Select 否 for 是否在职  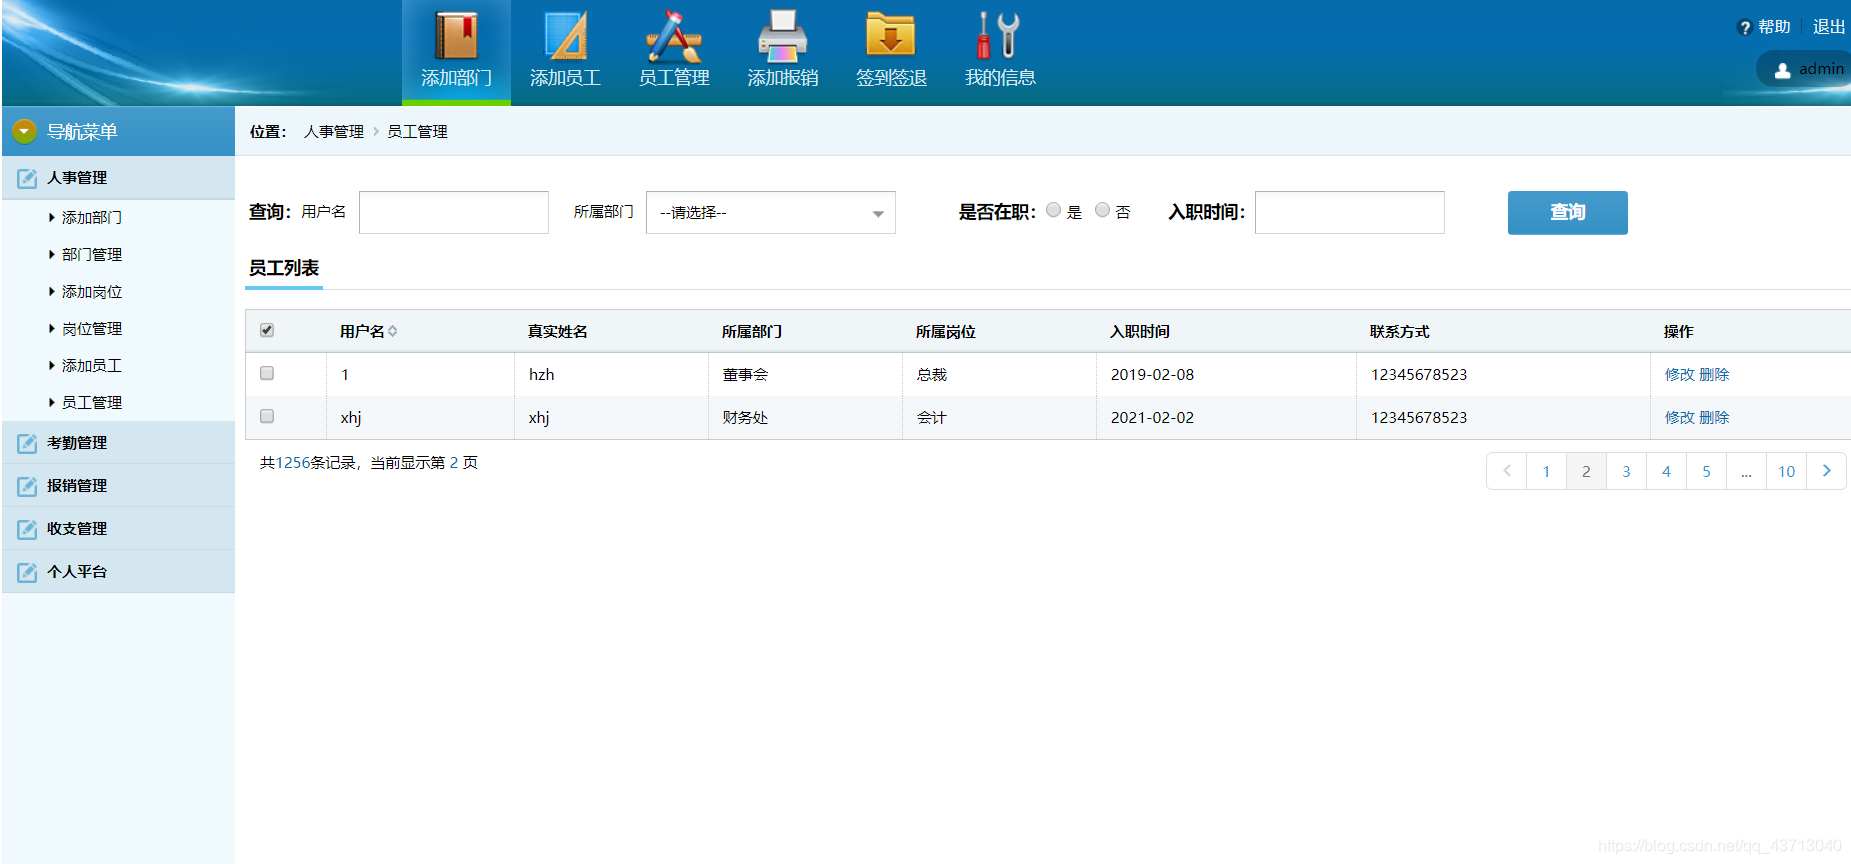(x=1102, y=210)
